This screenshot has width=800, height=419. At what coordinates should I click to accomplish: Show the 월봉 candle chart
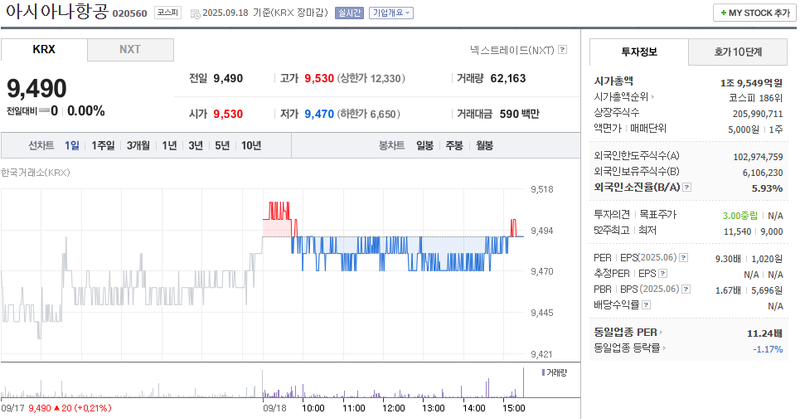click(x=485, y=145)
